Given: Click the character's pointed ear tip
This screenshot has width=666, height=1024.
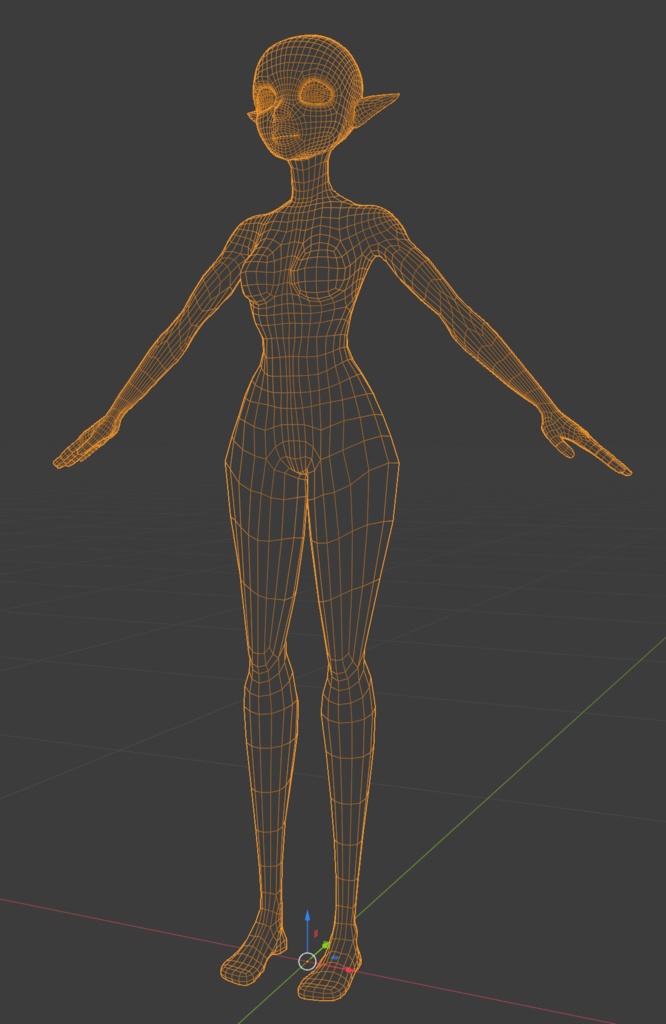Looking at the screenshot, I should pos(394,97).
